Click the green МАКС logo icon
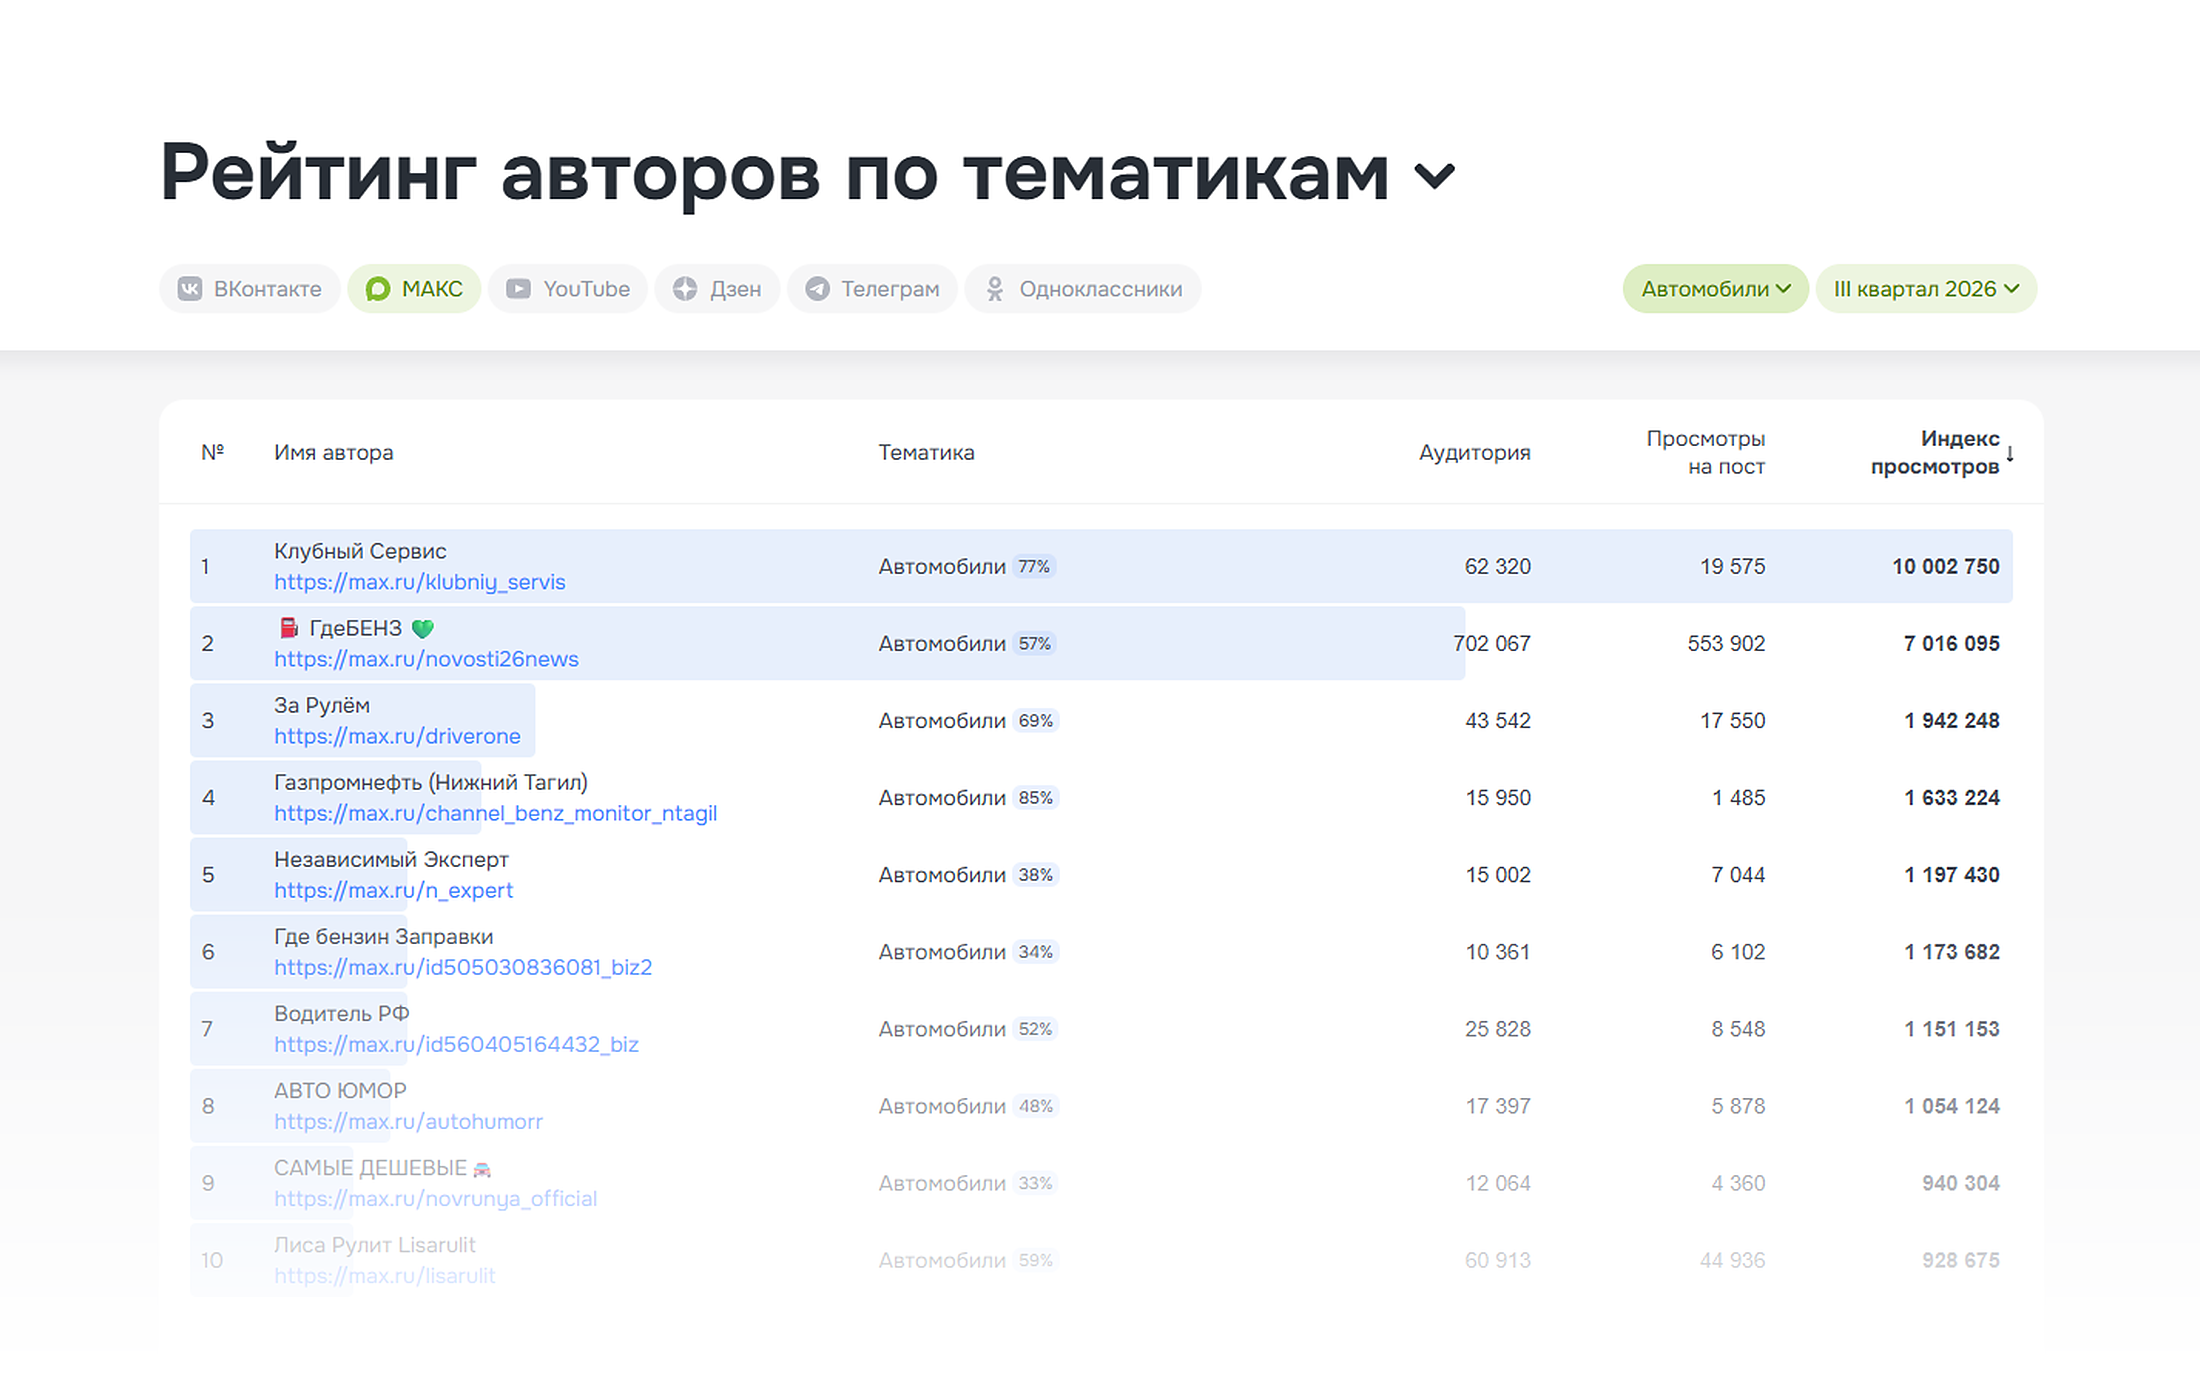Image resolution: width=2200 pixels, height=1379 pixels. [378, 289]
